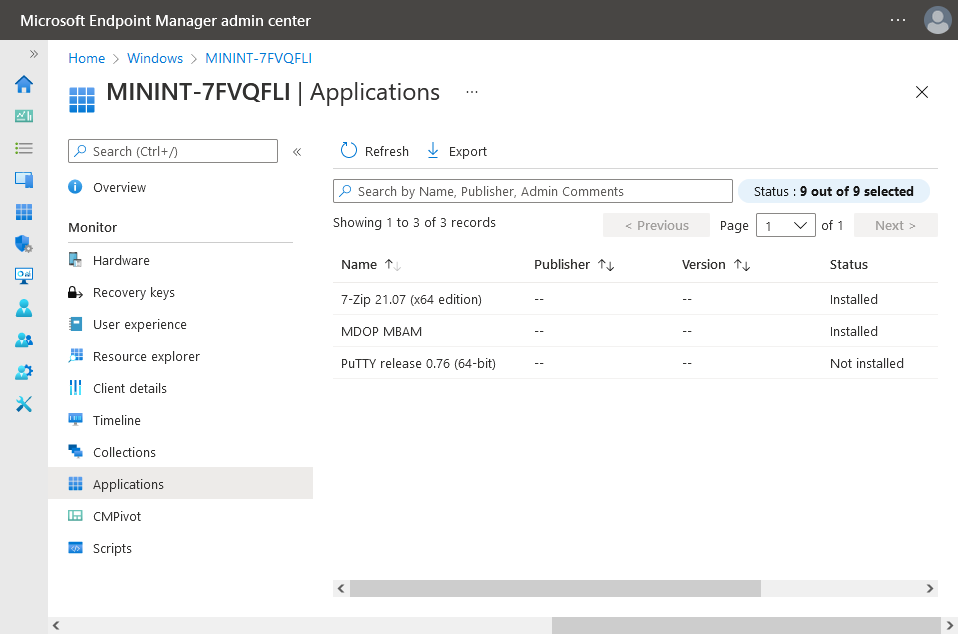Open the Overview menu item
958x634 pixels.
(180, 187)
